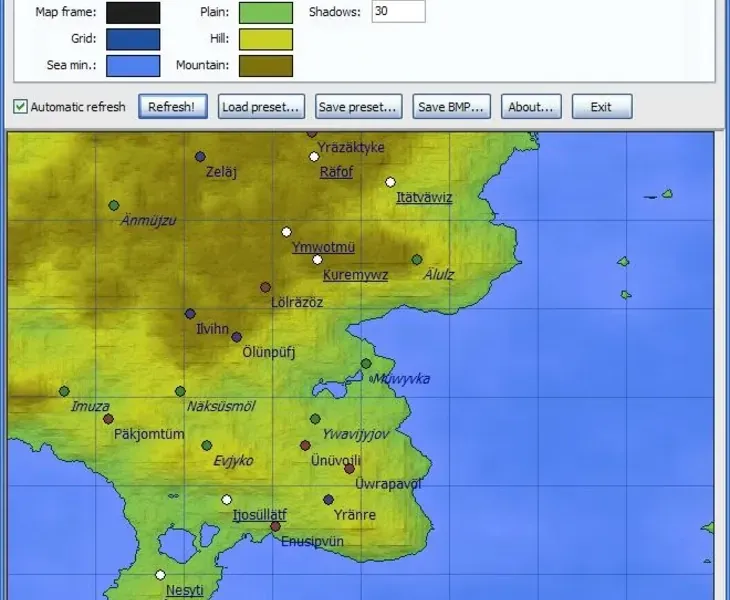The height and width of the screenshot is (600, 730).
Task: Click the white Ymwotmü city marker
Action: (x=286, y=232)
